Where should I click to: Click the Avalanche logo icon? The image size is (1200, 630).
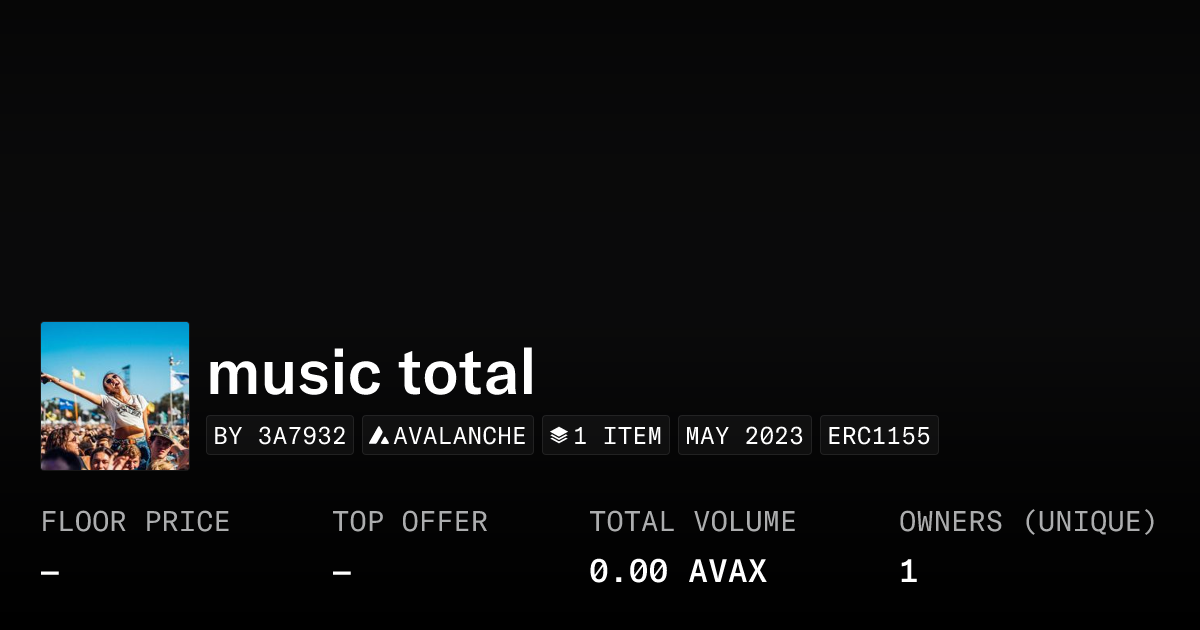(x=379, y=436)
